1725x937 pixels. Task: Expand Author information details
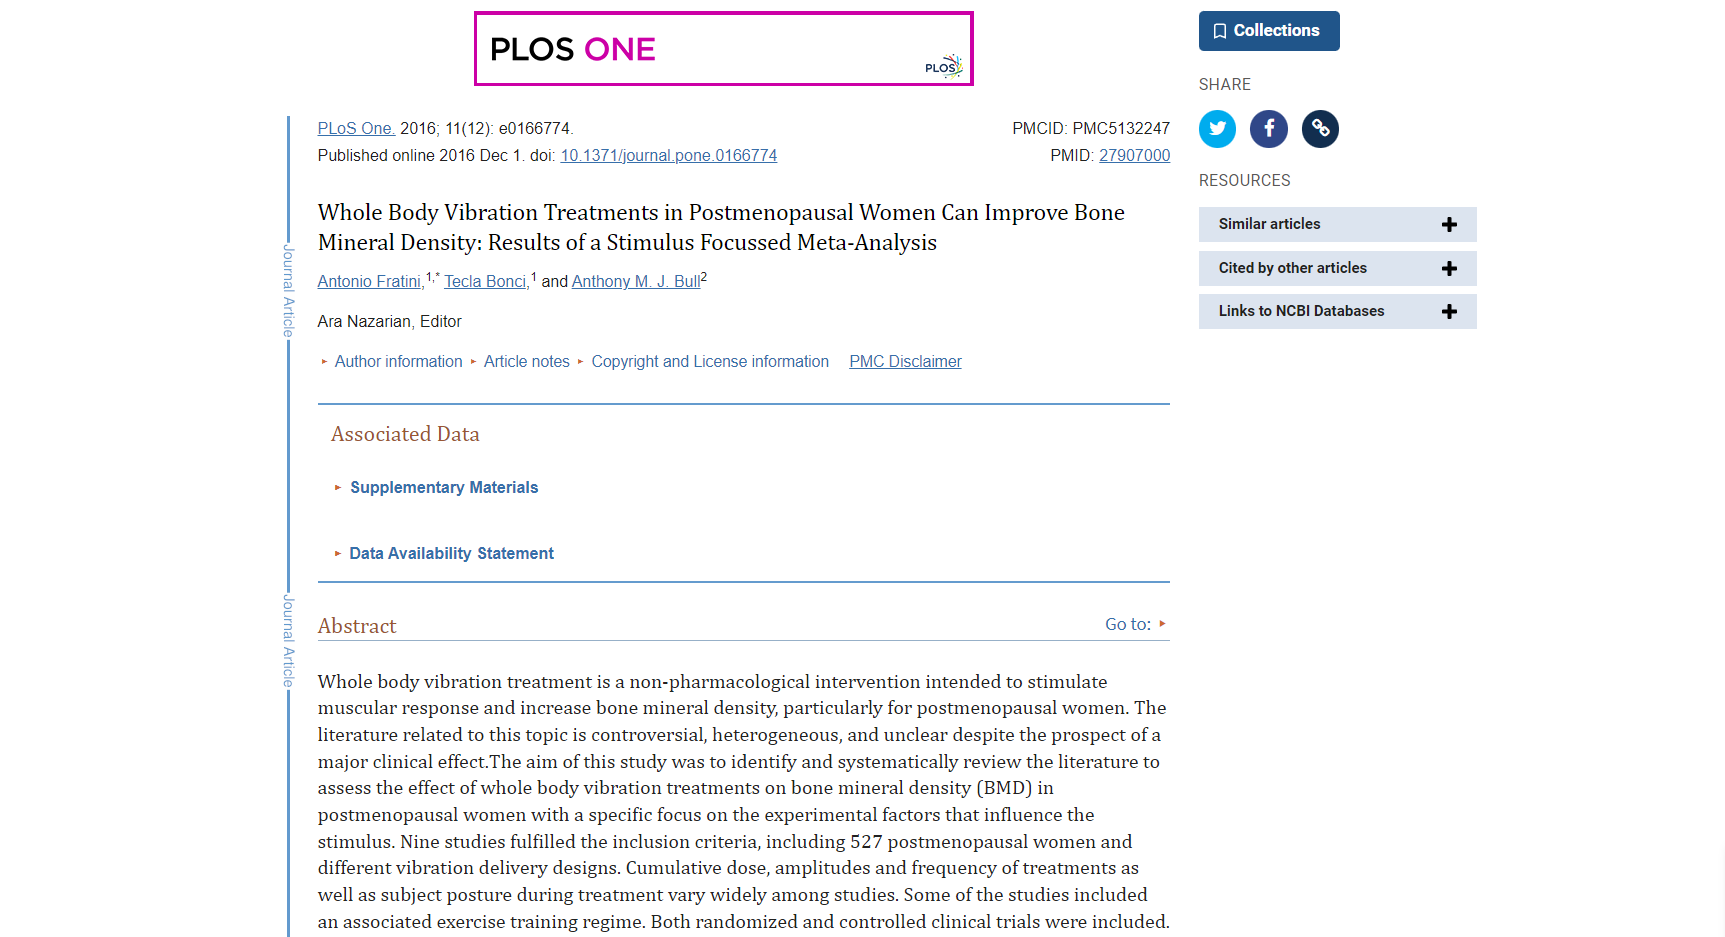(398, 362)
